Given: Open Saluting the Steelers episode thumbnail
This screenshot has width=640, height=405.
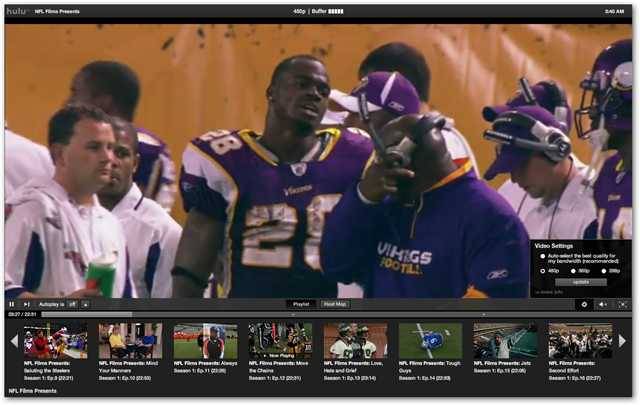Looking at the screenshot, I should 56,341.
